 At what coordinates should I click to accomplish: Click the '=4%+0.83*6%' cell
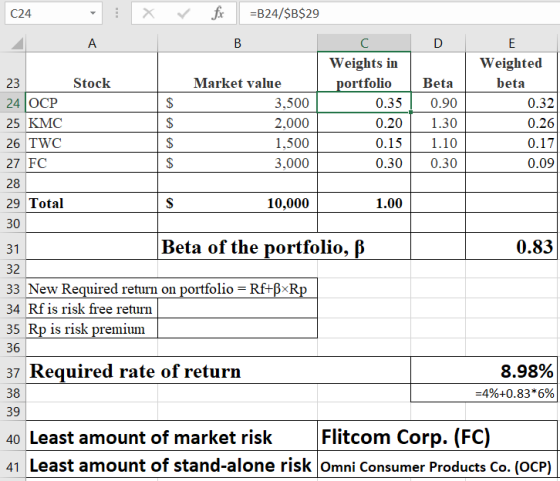click(x=484, y=393)
